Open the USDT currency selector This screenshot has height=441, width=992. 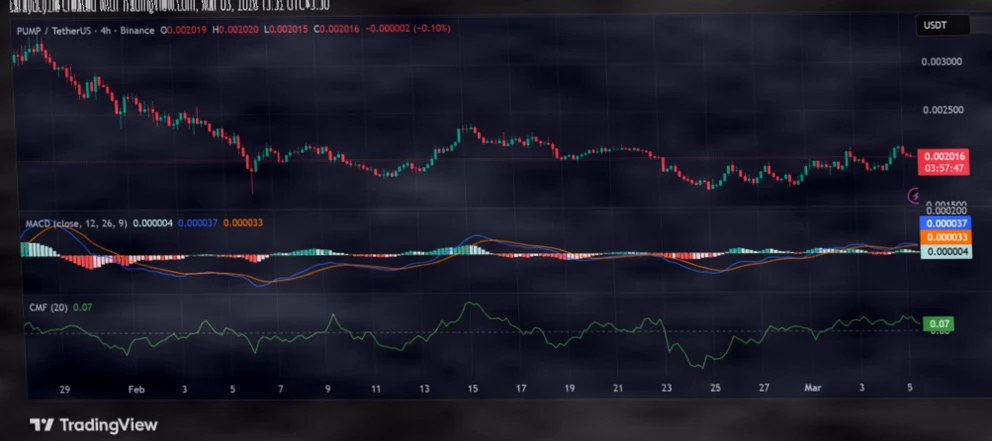click(x=943, y=26)
